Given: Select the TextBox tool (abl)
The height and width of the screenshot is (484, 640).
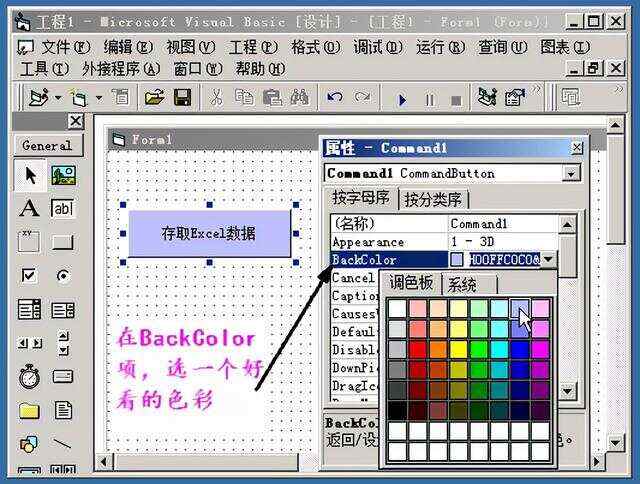Looking at the screenshot, I should tap(62, 208).
